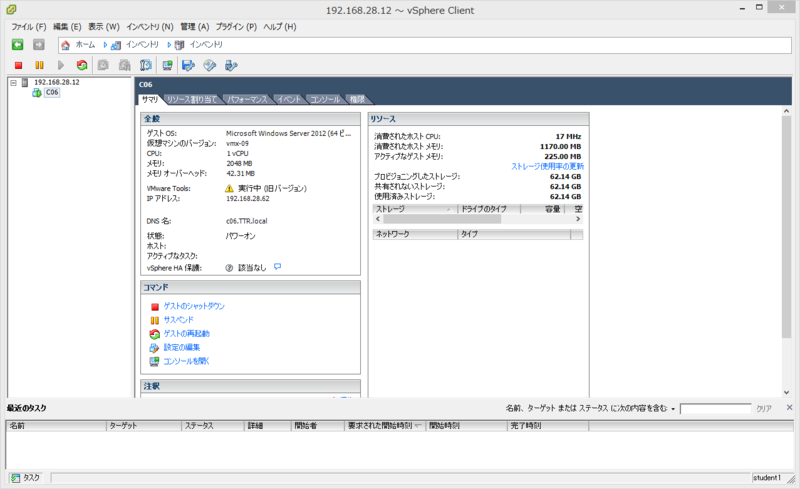Select the サマリ tab
This screenshot has height=489, width=800.
150,100
